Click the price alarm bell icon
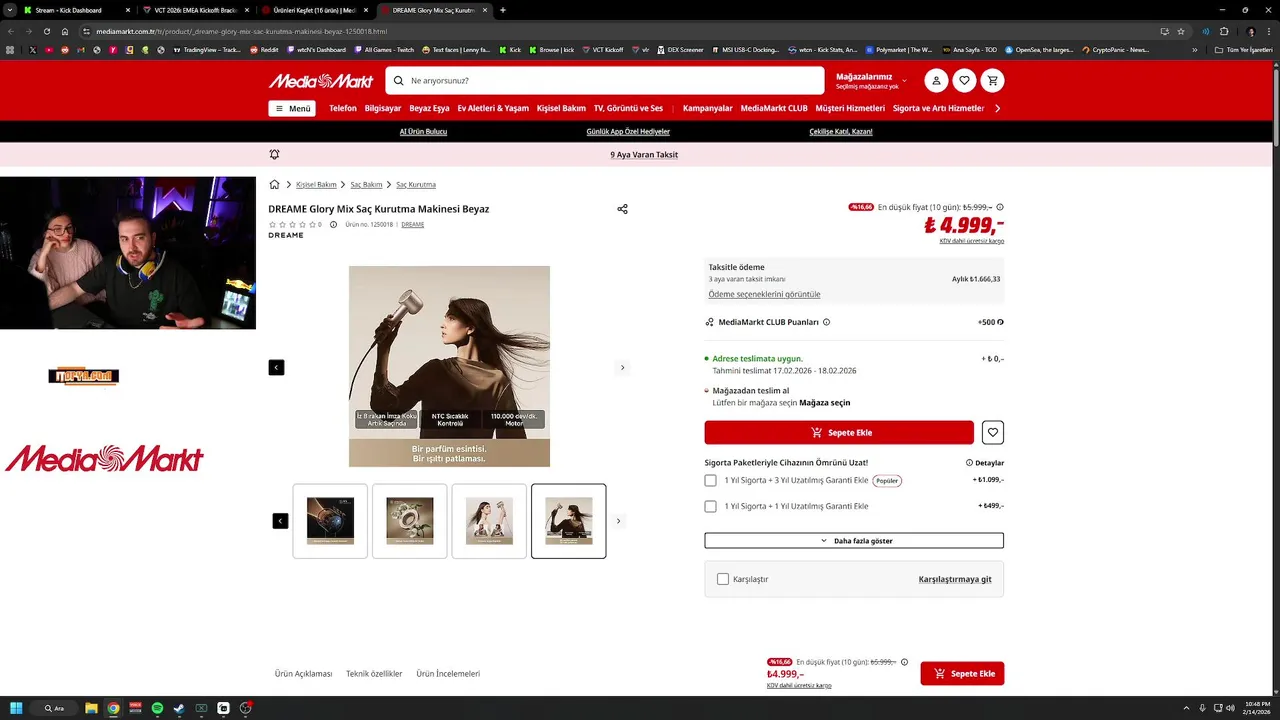Viewport: 1280px width, 720px height. 274,155
